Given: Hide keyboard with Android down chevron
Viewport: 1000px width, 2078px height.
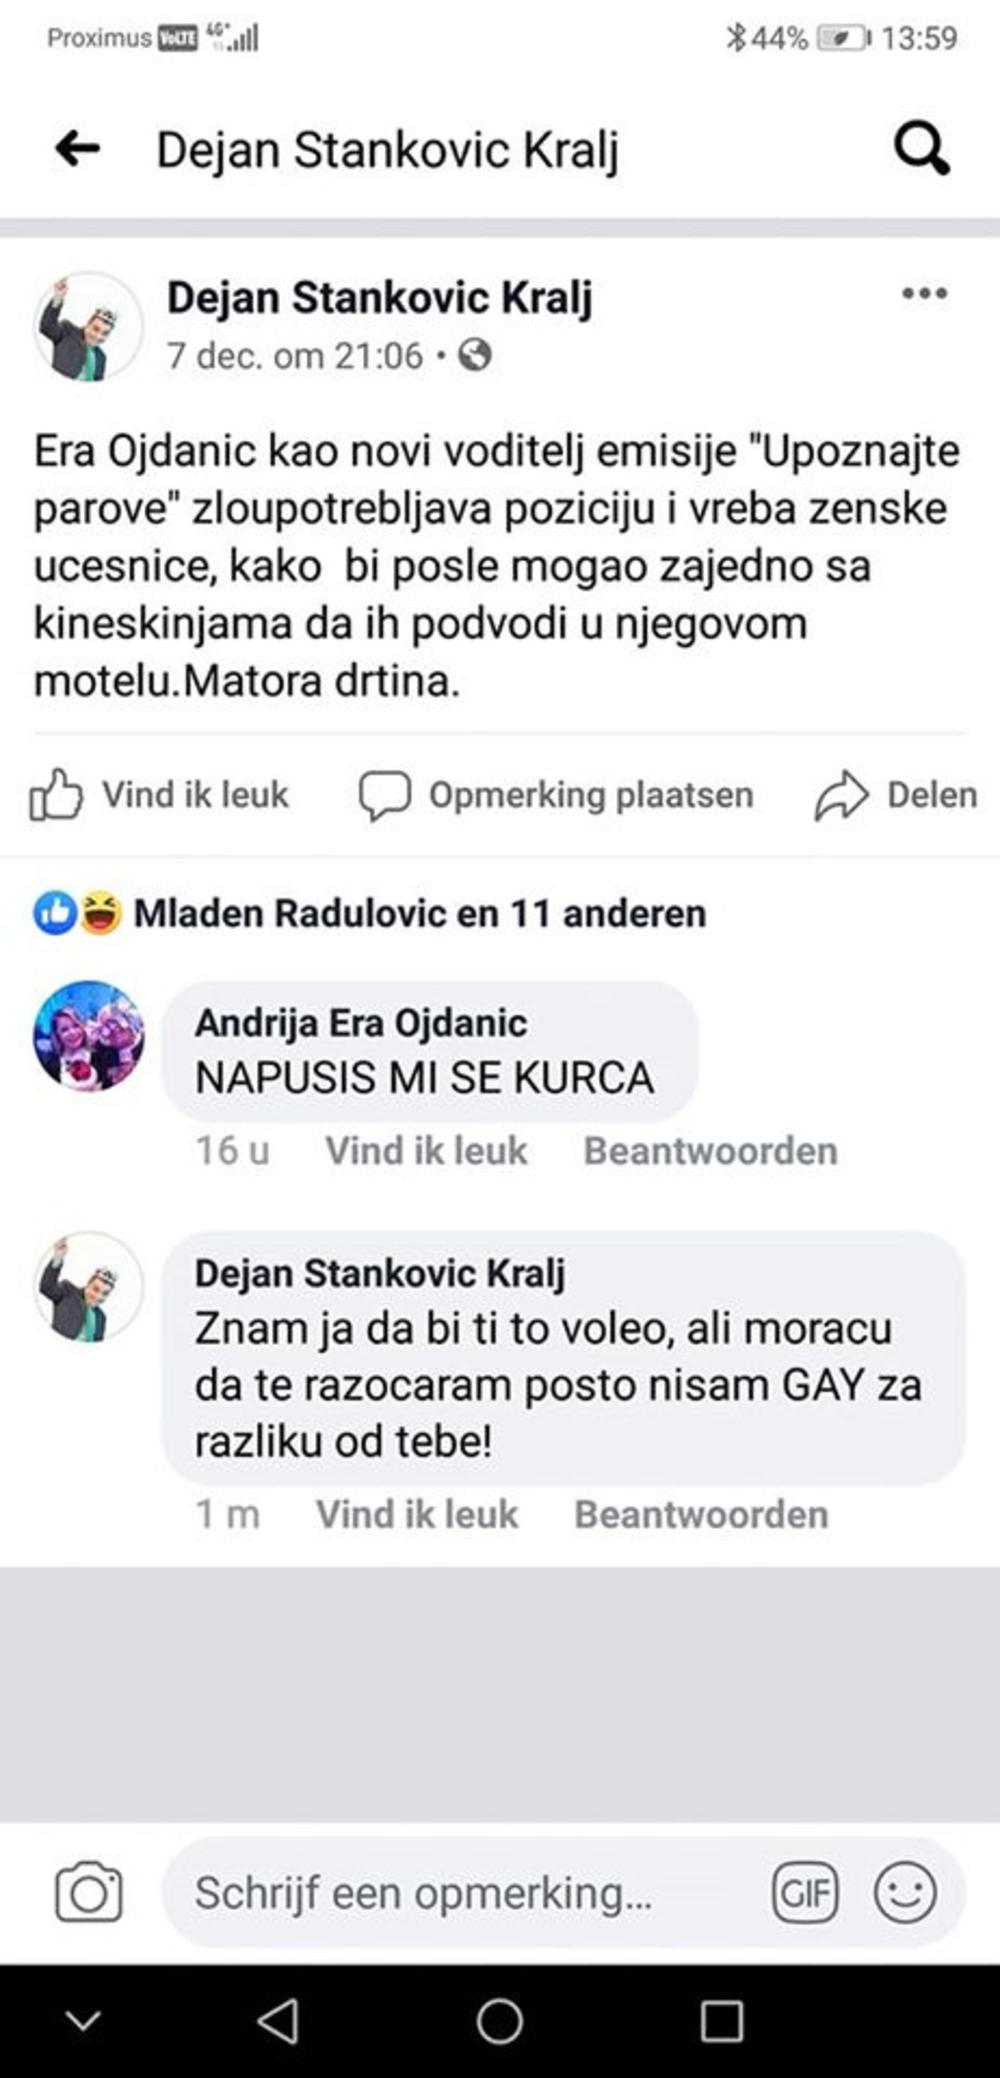Looking at the screenshot, I should tap(83, 2021).
